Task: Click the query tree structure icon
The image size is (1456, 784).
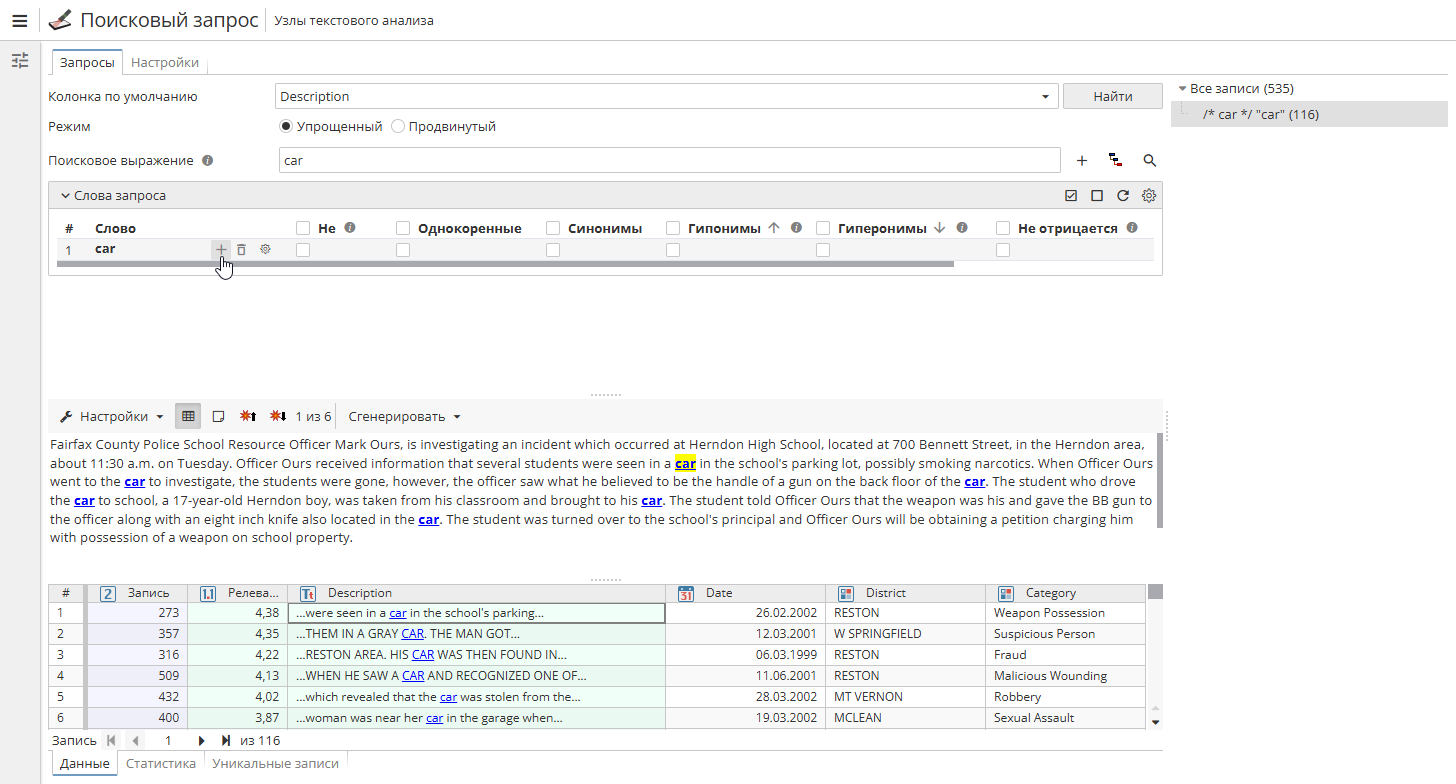Action: click(1115, 160)
